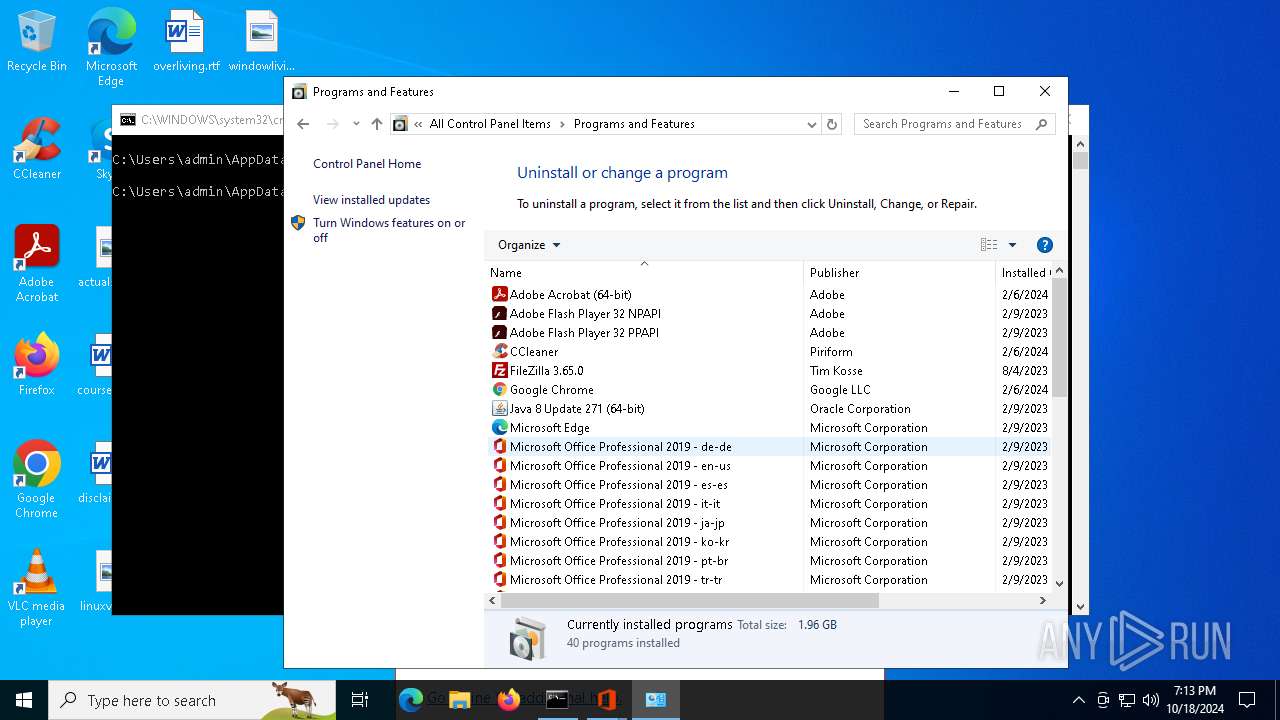
Task: Select Adobe Flash Player 32 PPAPI row
Action: (x=770, y=332)
